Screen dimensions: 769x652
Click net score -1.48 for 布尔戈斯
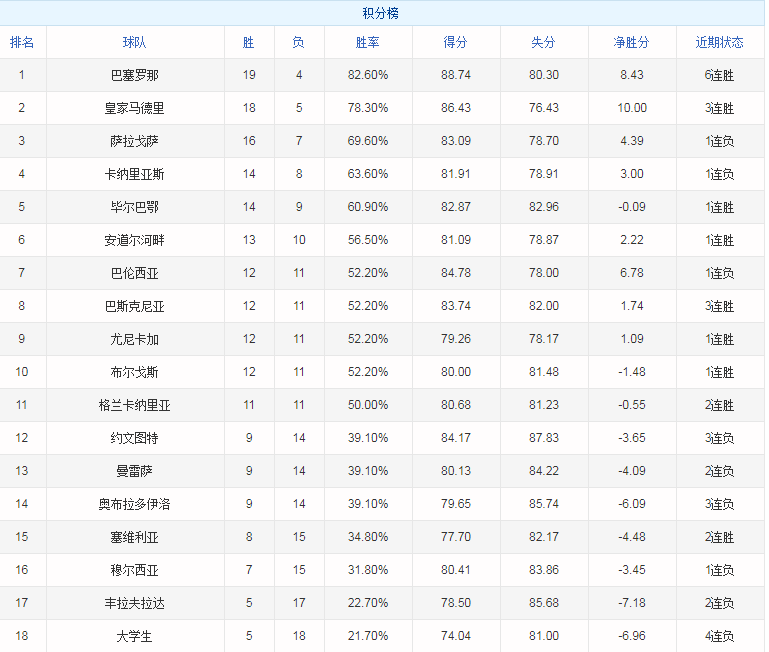point(632,371)
